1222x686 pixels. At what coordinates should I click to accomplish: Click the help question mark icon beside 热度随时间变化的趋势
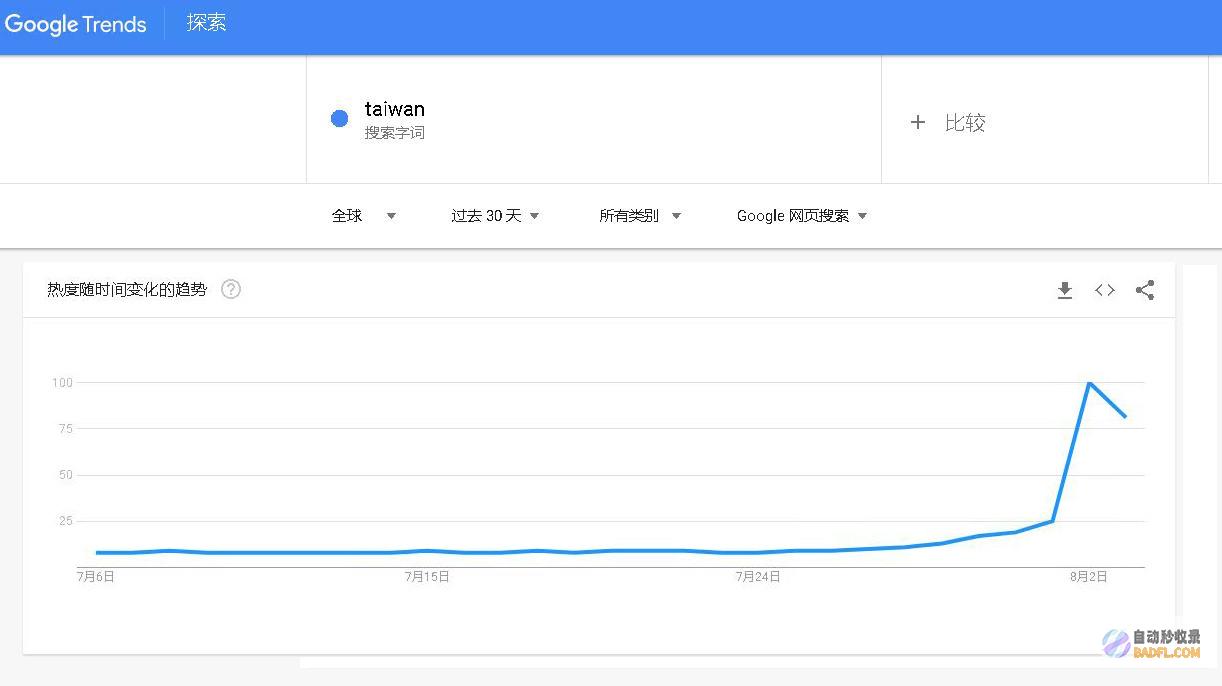(x=231, y=289)
